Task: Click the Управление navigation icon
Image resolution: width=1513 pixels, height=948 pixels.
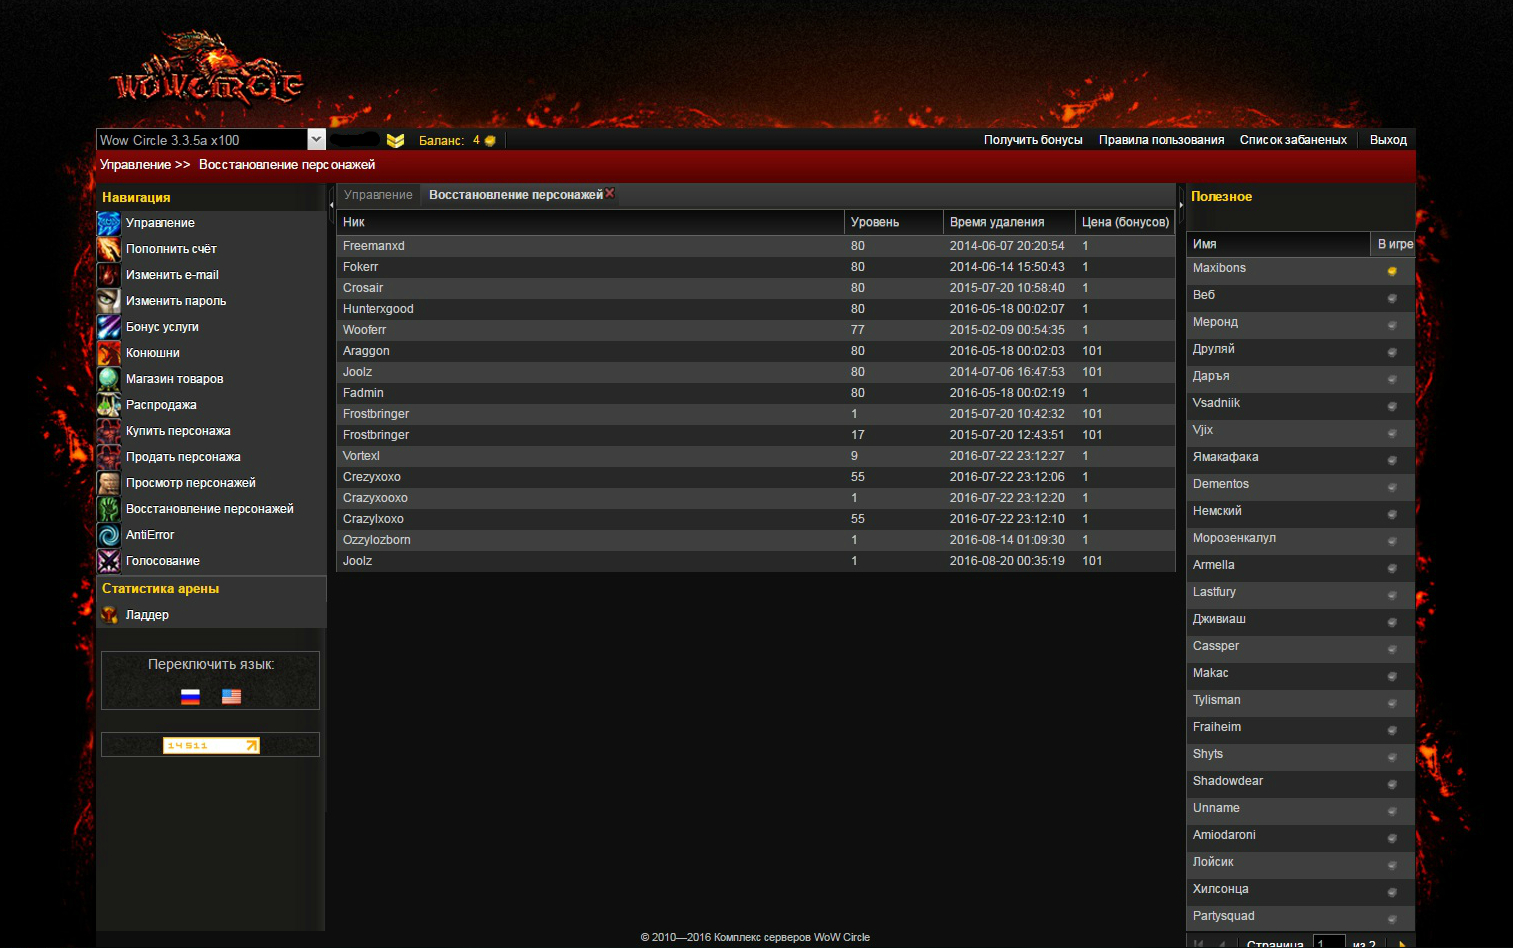Action: (x=109, y=223)
